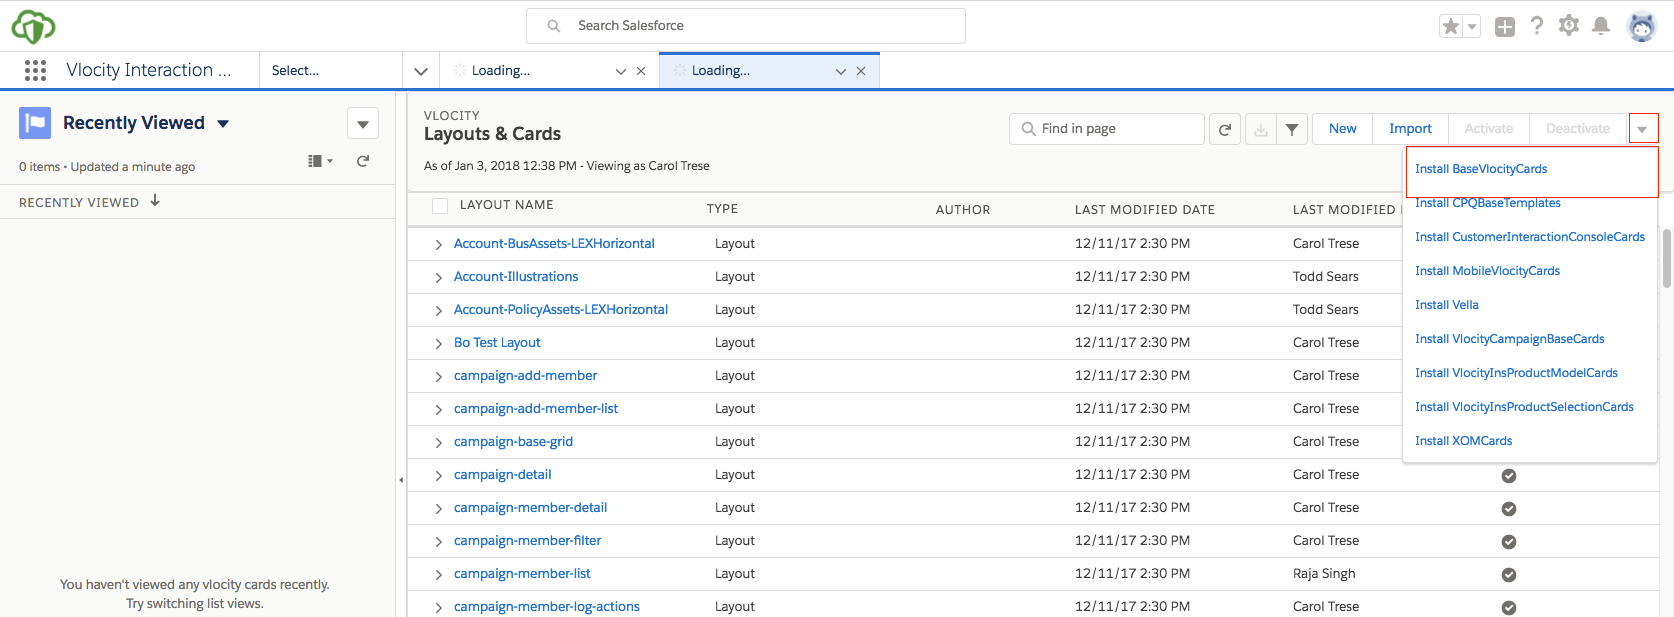Expand the campaign-add-member row
The image size is (1674, 617).
point(438,377)
